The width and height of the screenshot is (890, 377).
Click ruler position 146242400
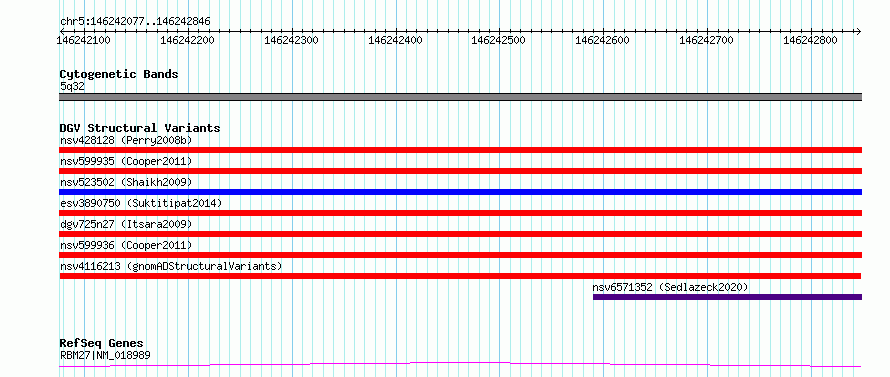[395, 40]
